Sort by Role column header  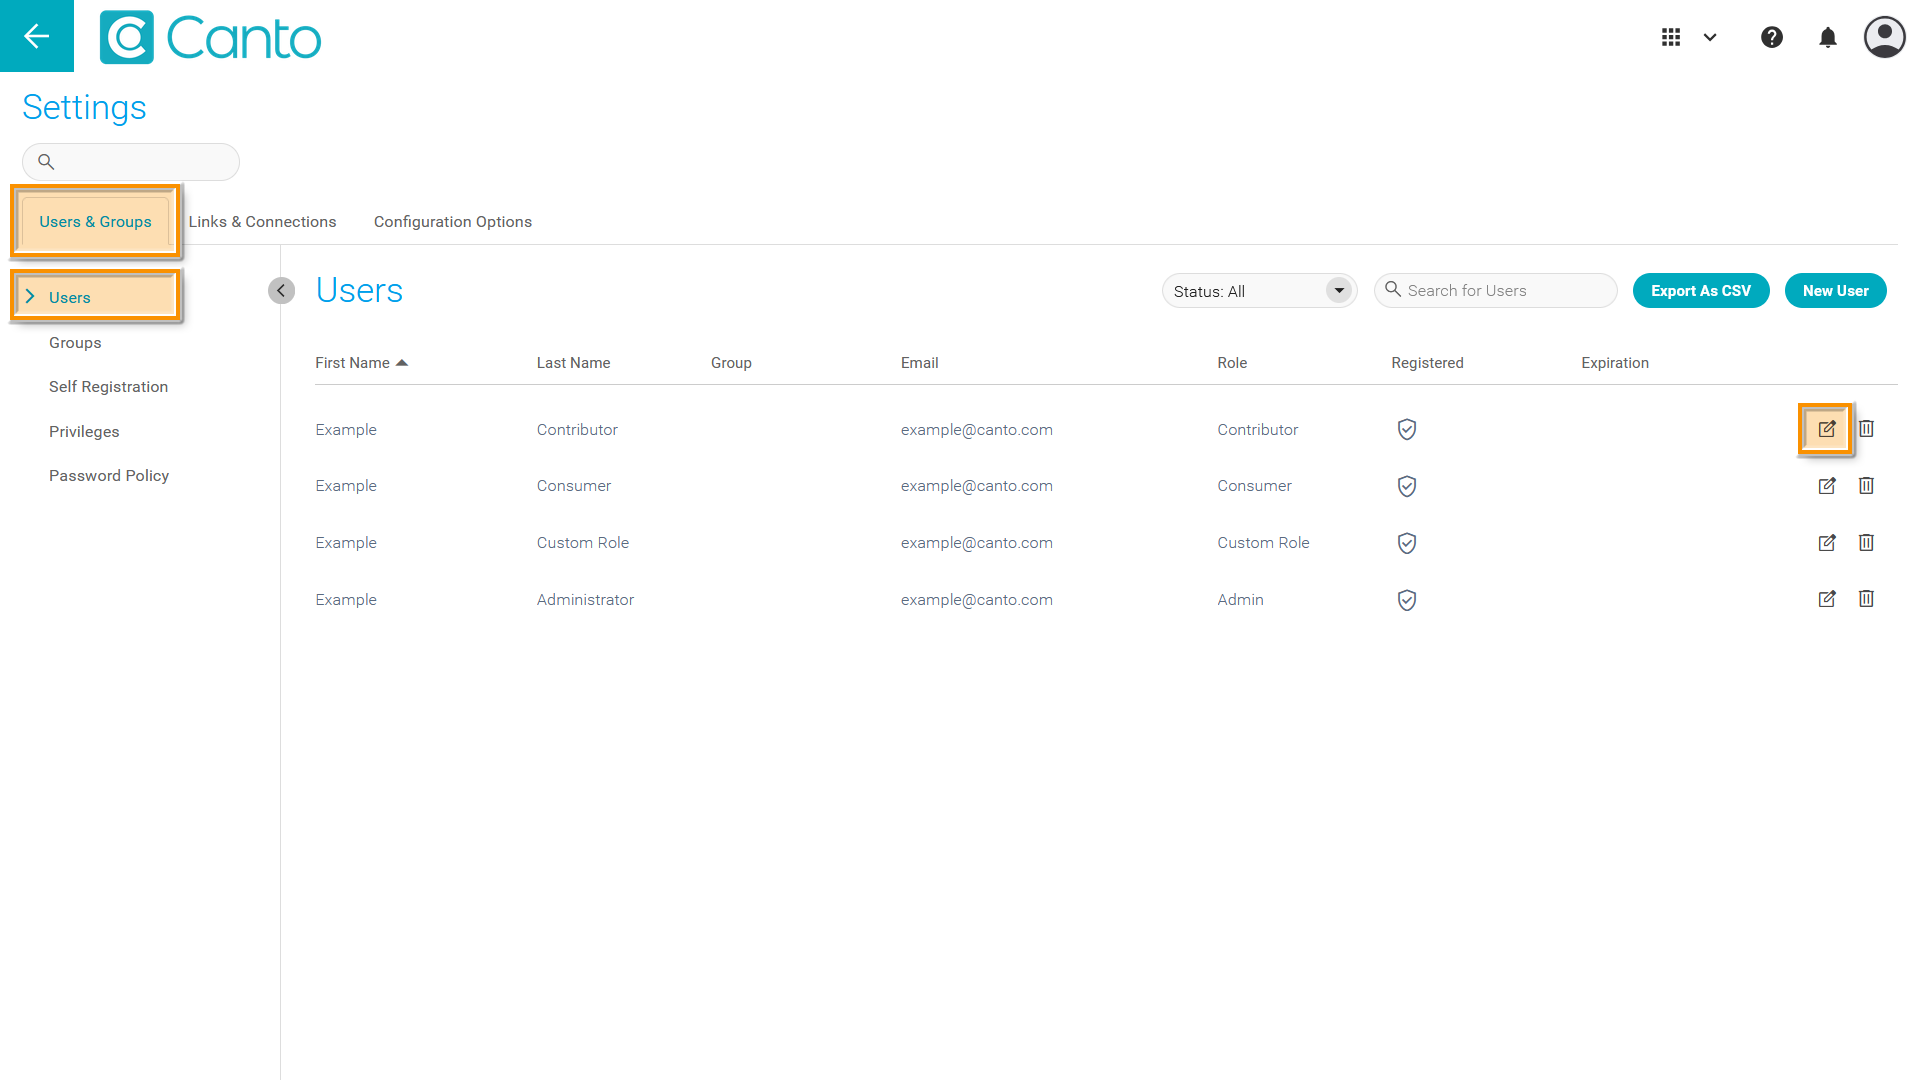click(x=1232, y=363)
